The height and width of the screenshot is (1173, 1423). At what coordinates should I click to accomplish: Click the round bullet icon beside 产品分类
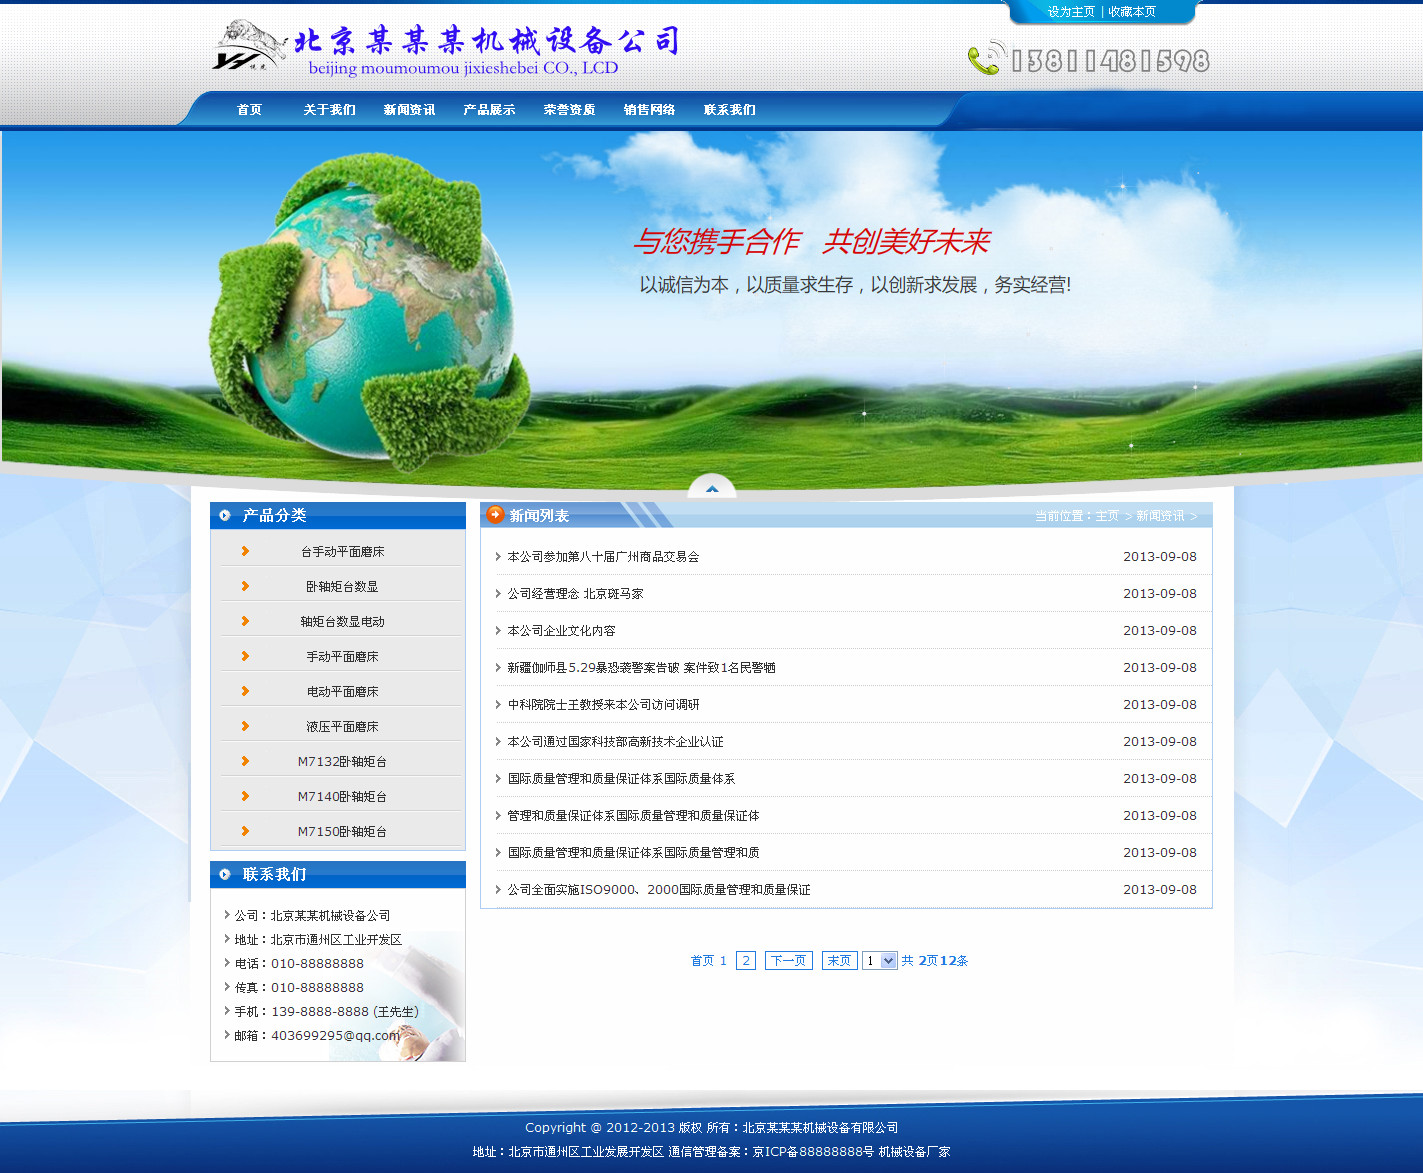tap(225, 516)
